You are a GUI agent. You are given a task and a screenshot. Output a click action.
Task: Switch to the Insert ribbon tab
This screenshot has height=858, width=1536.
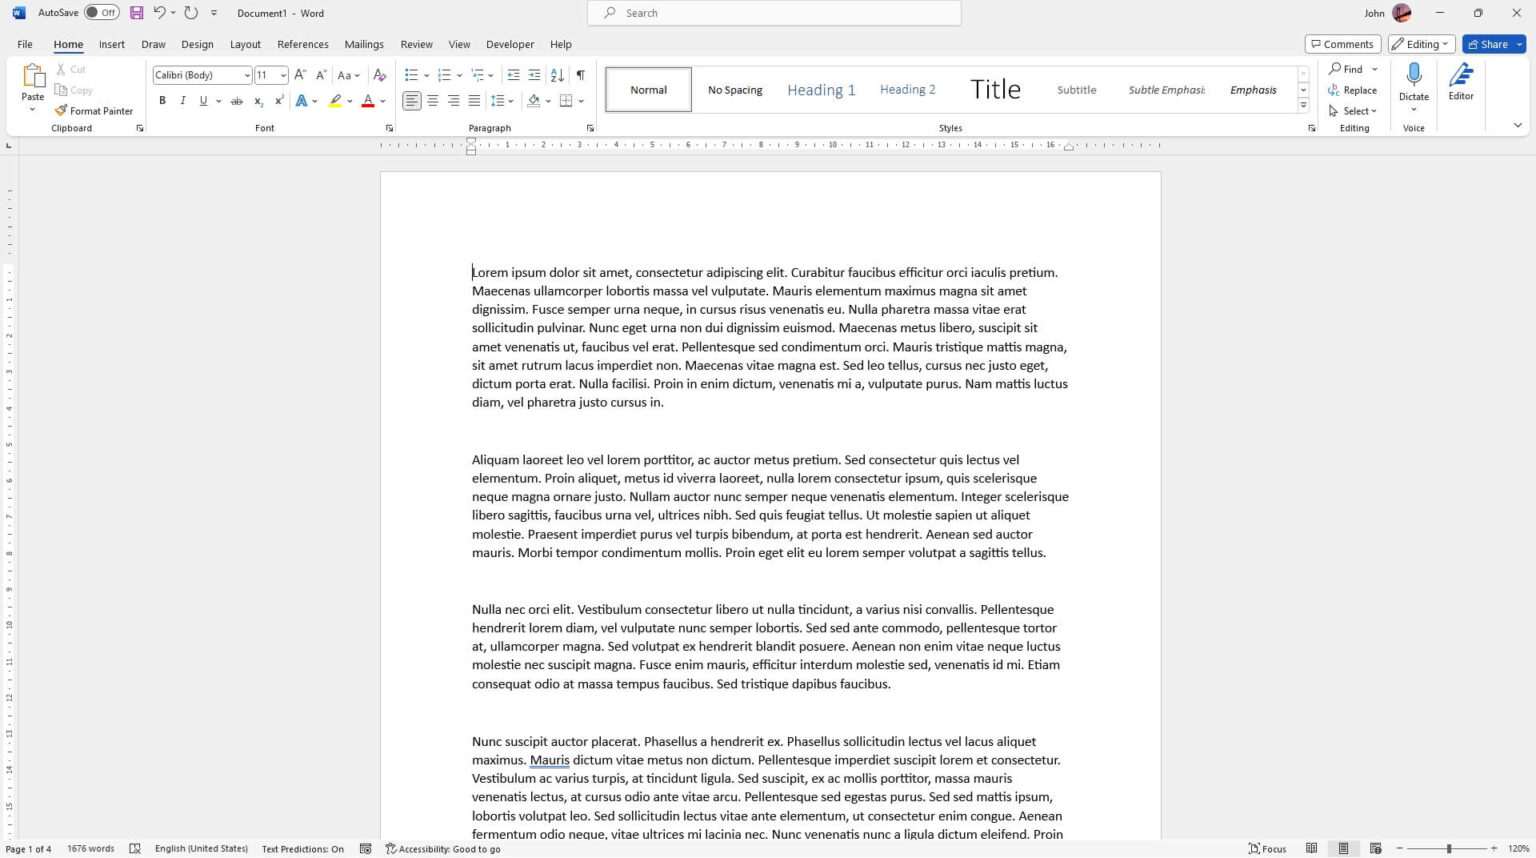click(x=111, y=44)
